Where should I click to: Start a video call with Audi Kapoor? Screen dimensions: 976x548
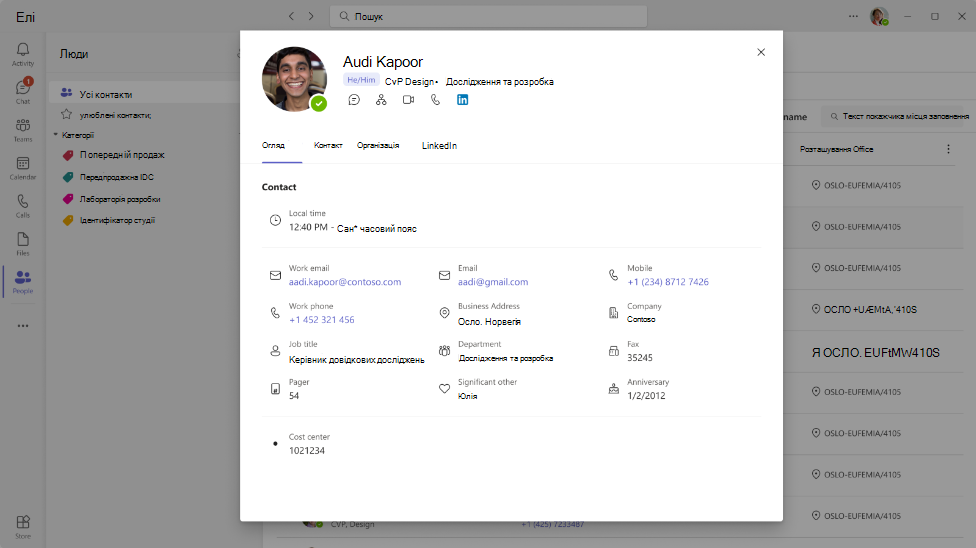click(x=408, y=100)
